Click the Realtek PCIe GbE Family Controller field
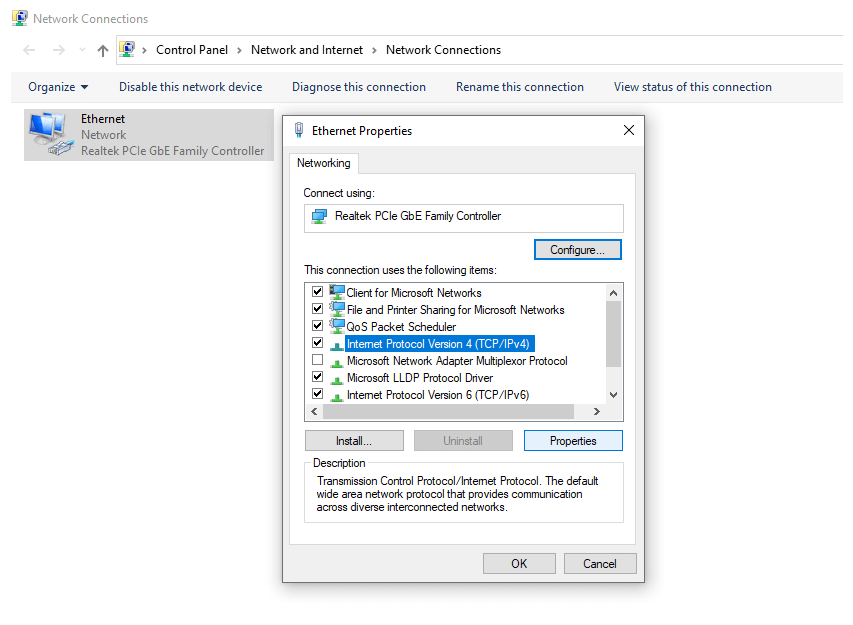The width and height of the screenshot is (853, 625). pyautogui.click(x=463, y=218)
